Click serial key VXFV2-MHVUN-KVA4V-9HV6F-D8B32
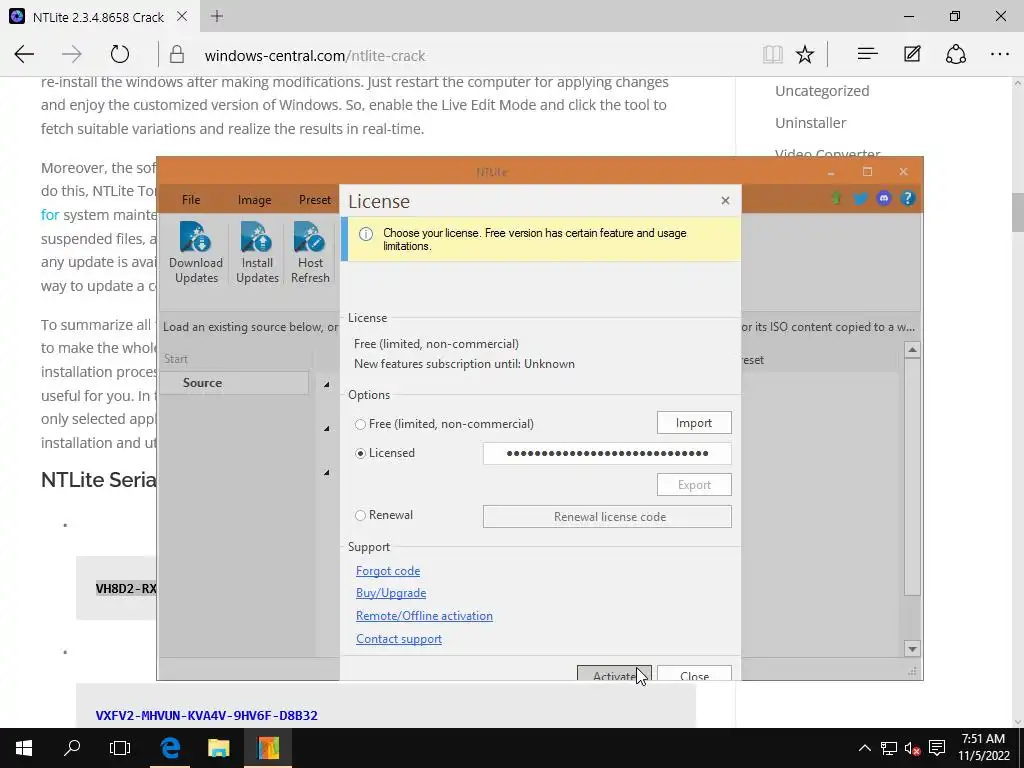The height and width of the screenshot is (768, 1024). (206, 715)
